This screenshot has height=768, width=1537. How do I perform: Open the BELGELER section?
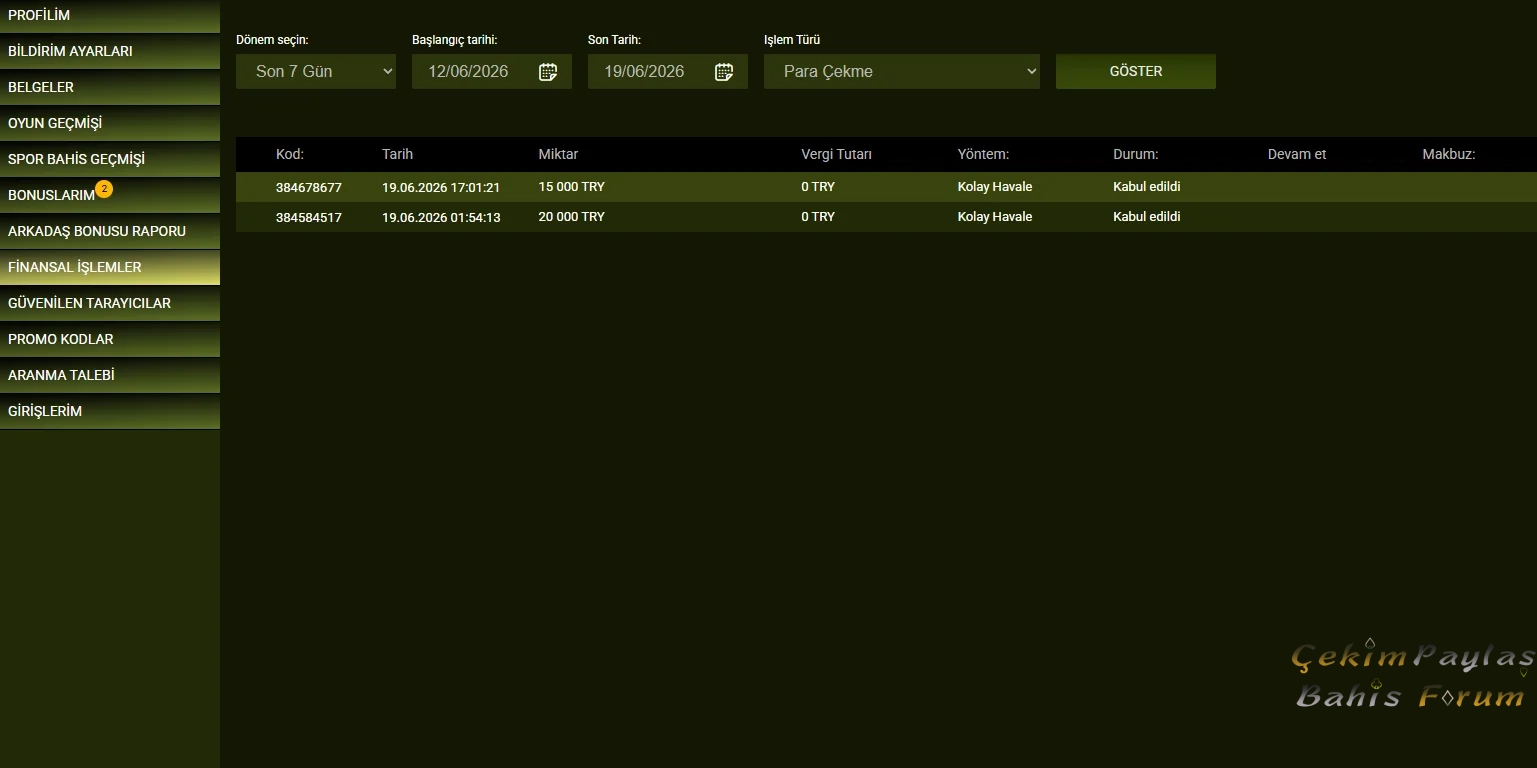[110, 87]
